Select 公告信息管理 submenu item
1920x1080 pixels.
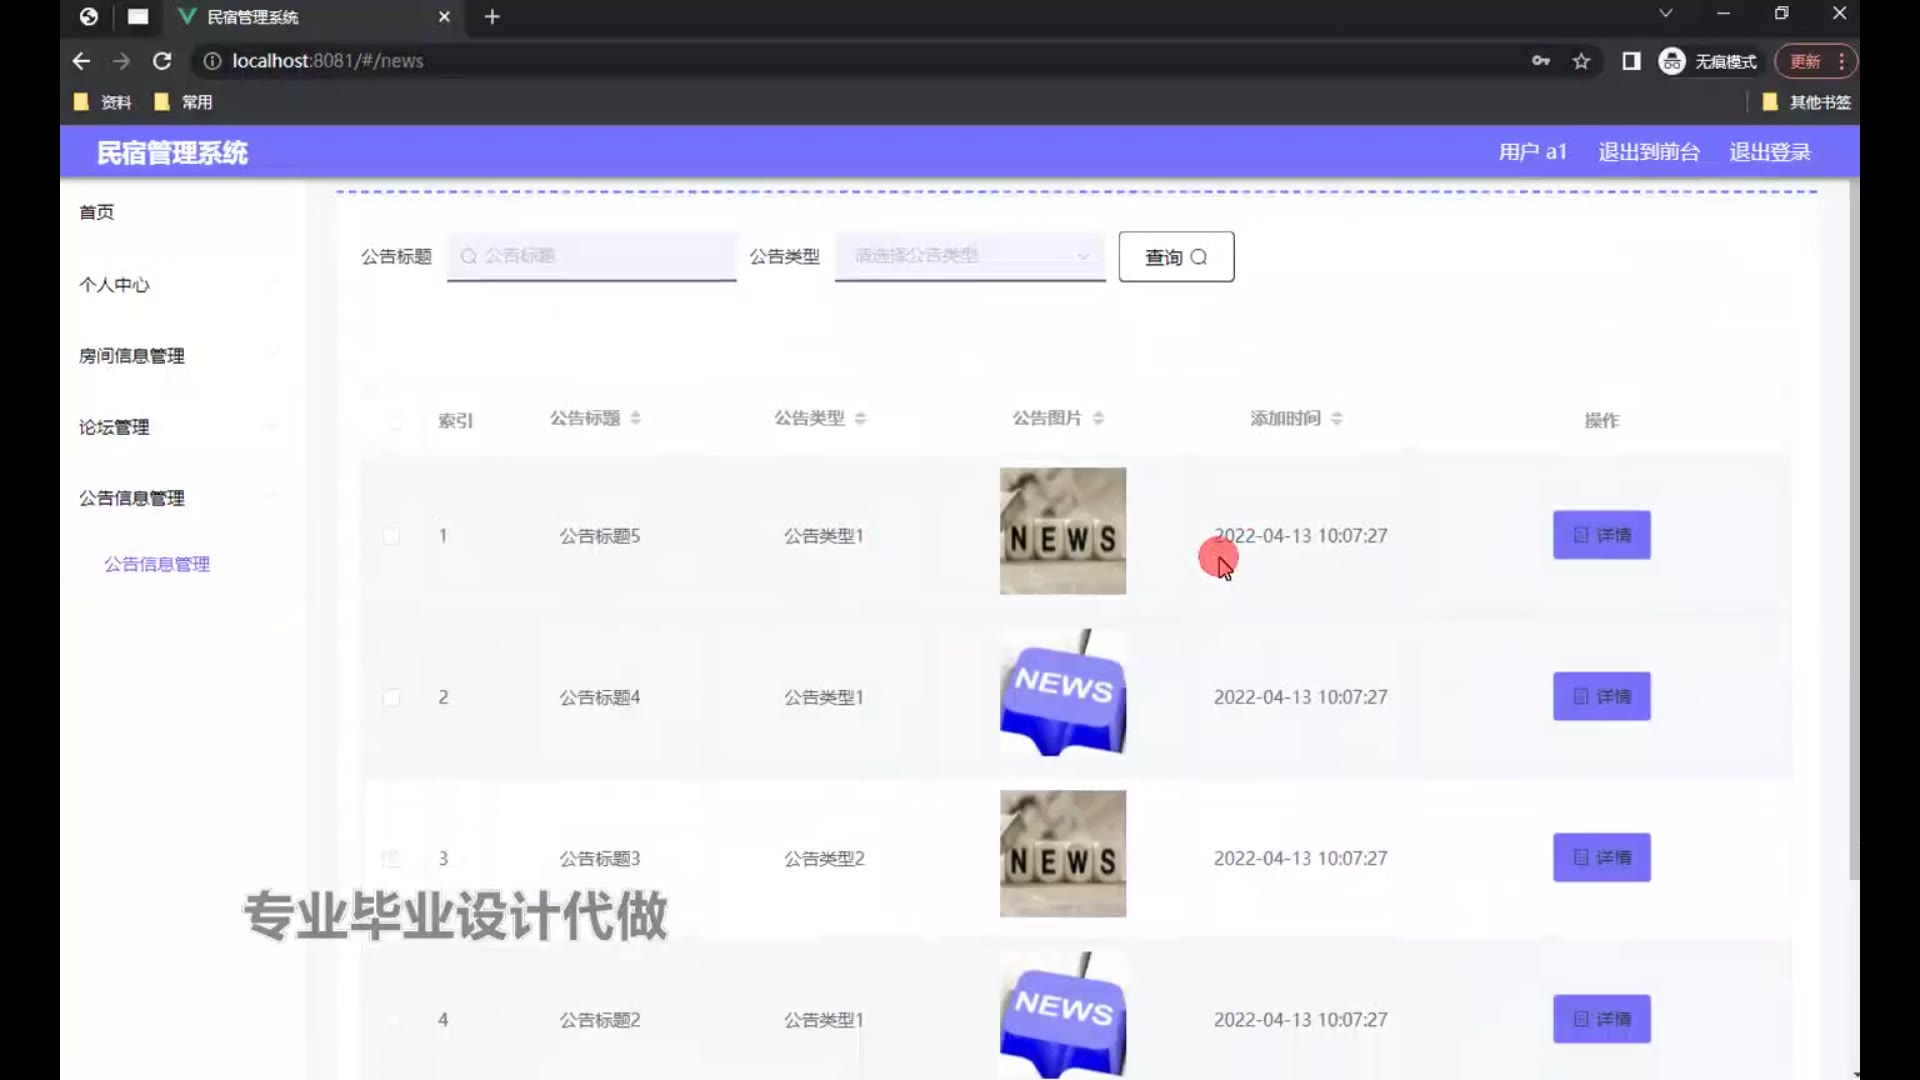[x=157, y=564]
